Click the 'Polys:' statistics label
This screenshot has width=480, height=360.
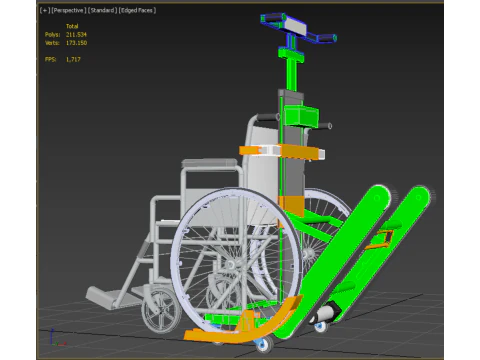[x=52, y=34]
